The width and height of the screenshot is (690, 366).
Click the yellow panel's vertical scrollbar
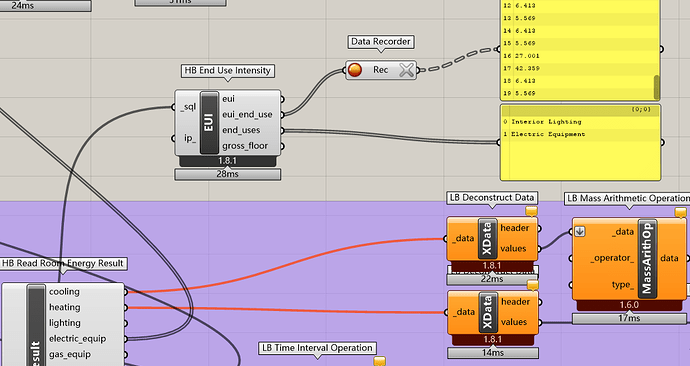coord(657,87)
